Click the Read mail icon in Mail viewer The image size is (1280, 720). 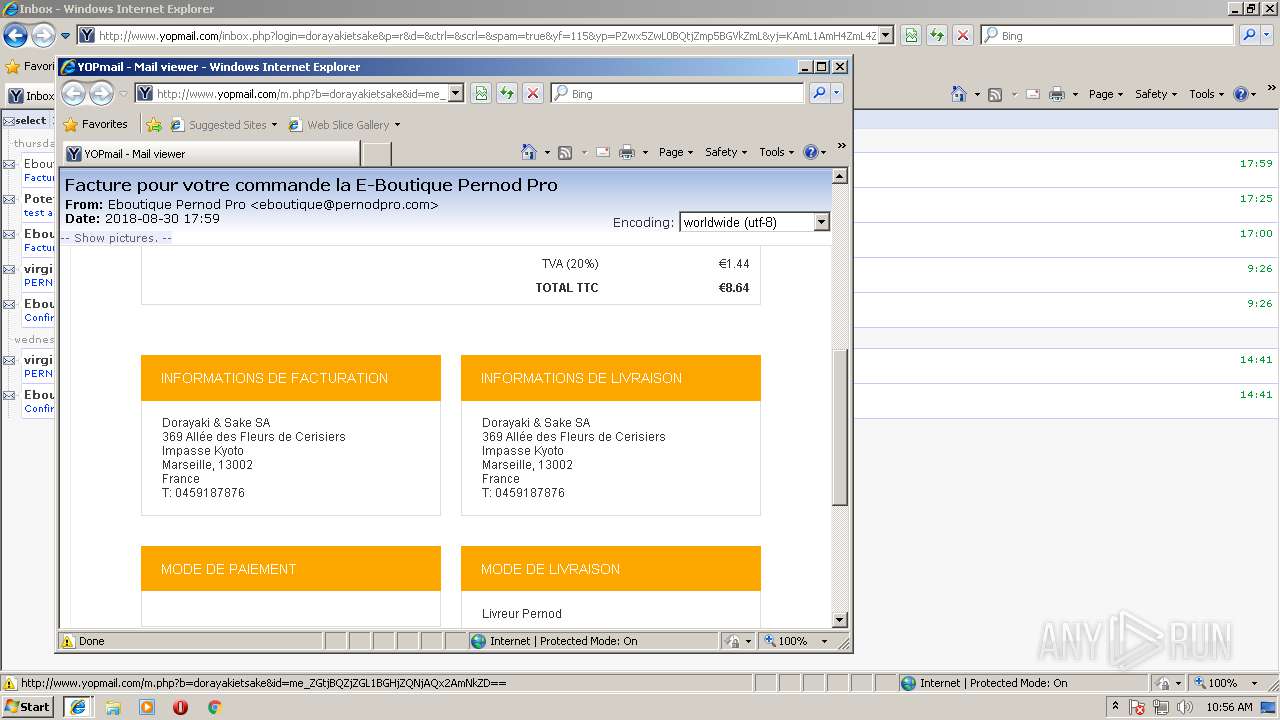(603, 152)
